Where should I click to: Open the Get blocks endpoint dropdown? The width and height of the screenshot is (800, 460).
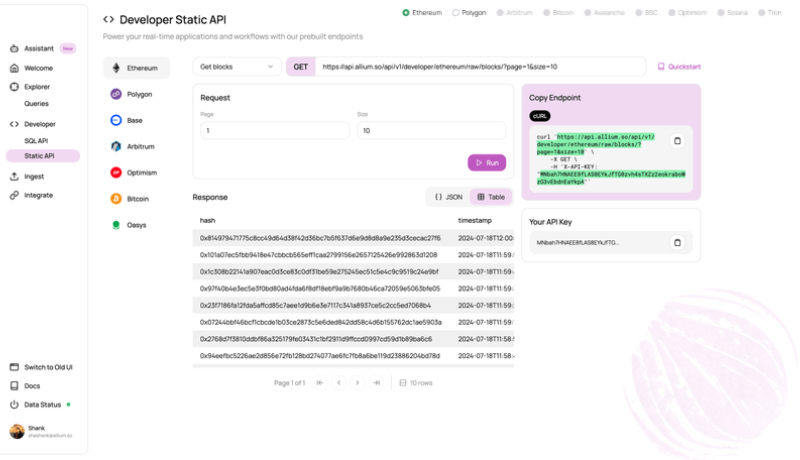click(237, 67)
